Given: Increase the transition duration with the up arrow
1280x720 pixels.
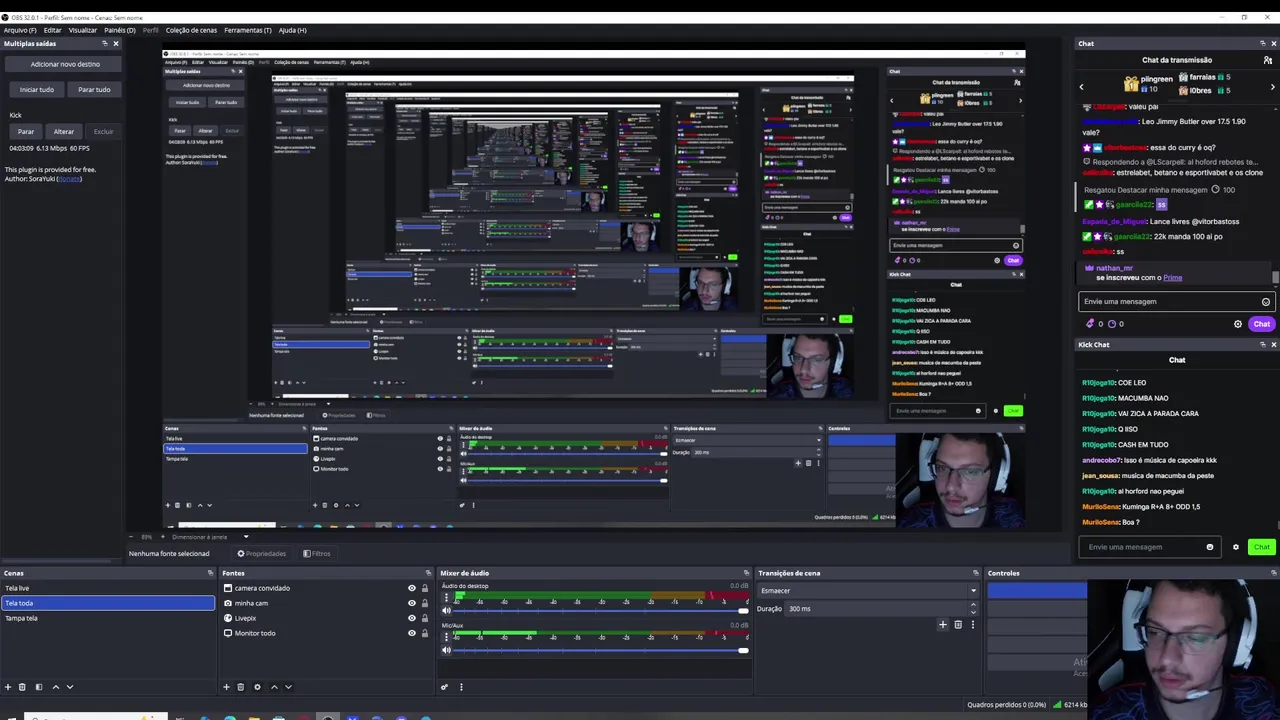Looking at the screenshot, I should coord(973,606).
